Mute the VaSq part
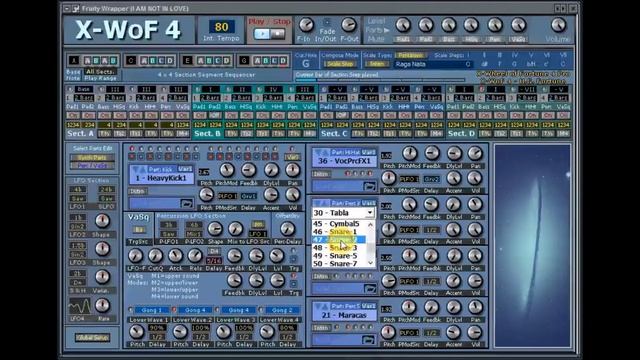Image resolution: width=640 pixels, height=360 pixels. pyautogui.click(x=518, y=40)
